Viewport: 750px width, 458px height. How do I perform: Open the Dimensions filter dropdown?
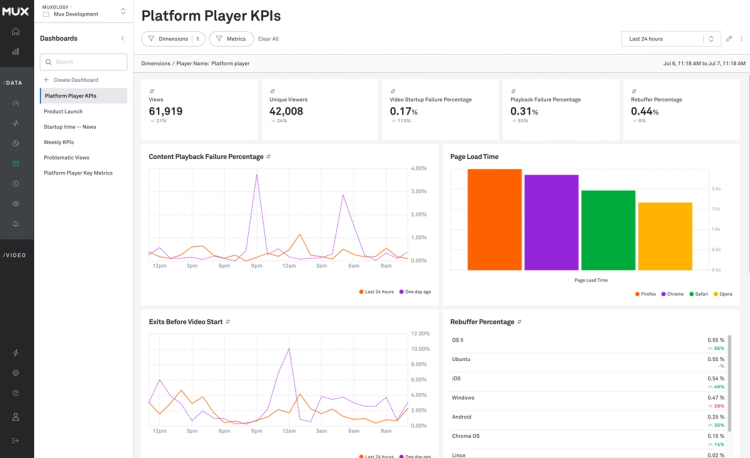pos(173,39)
